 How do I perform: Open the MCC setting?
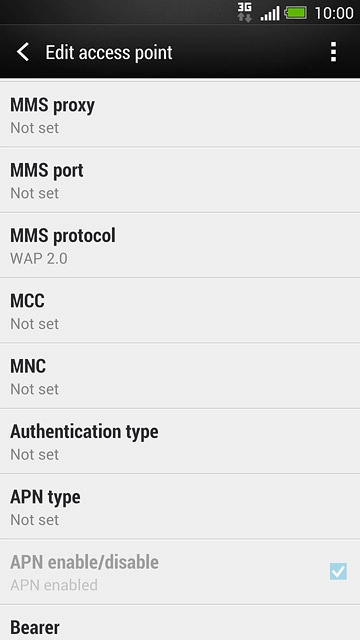[x=180, y=310]
